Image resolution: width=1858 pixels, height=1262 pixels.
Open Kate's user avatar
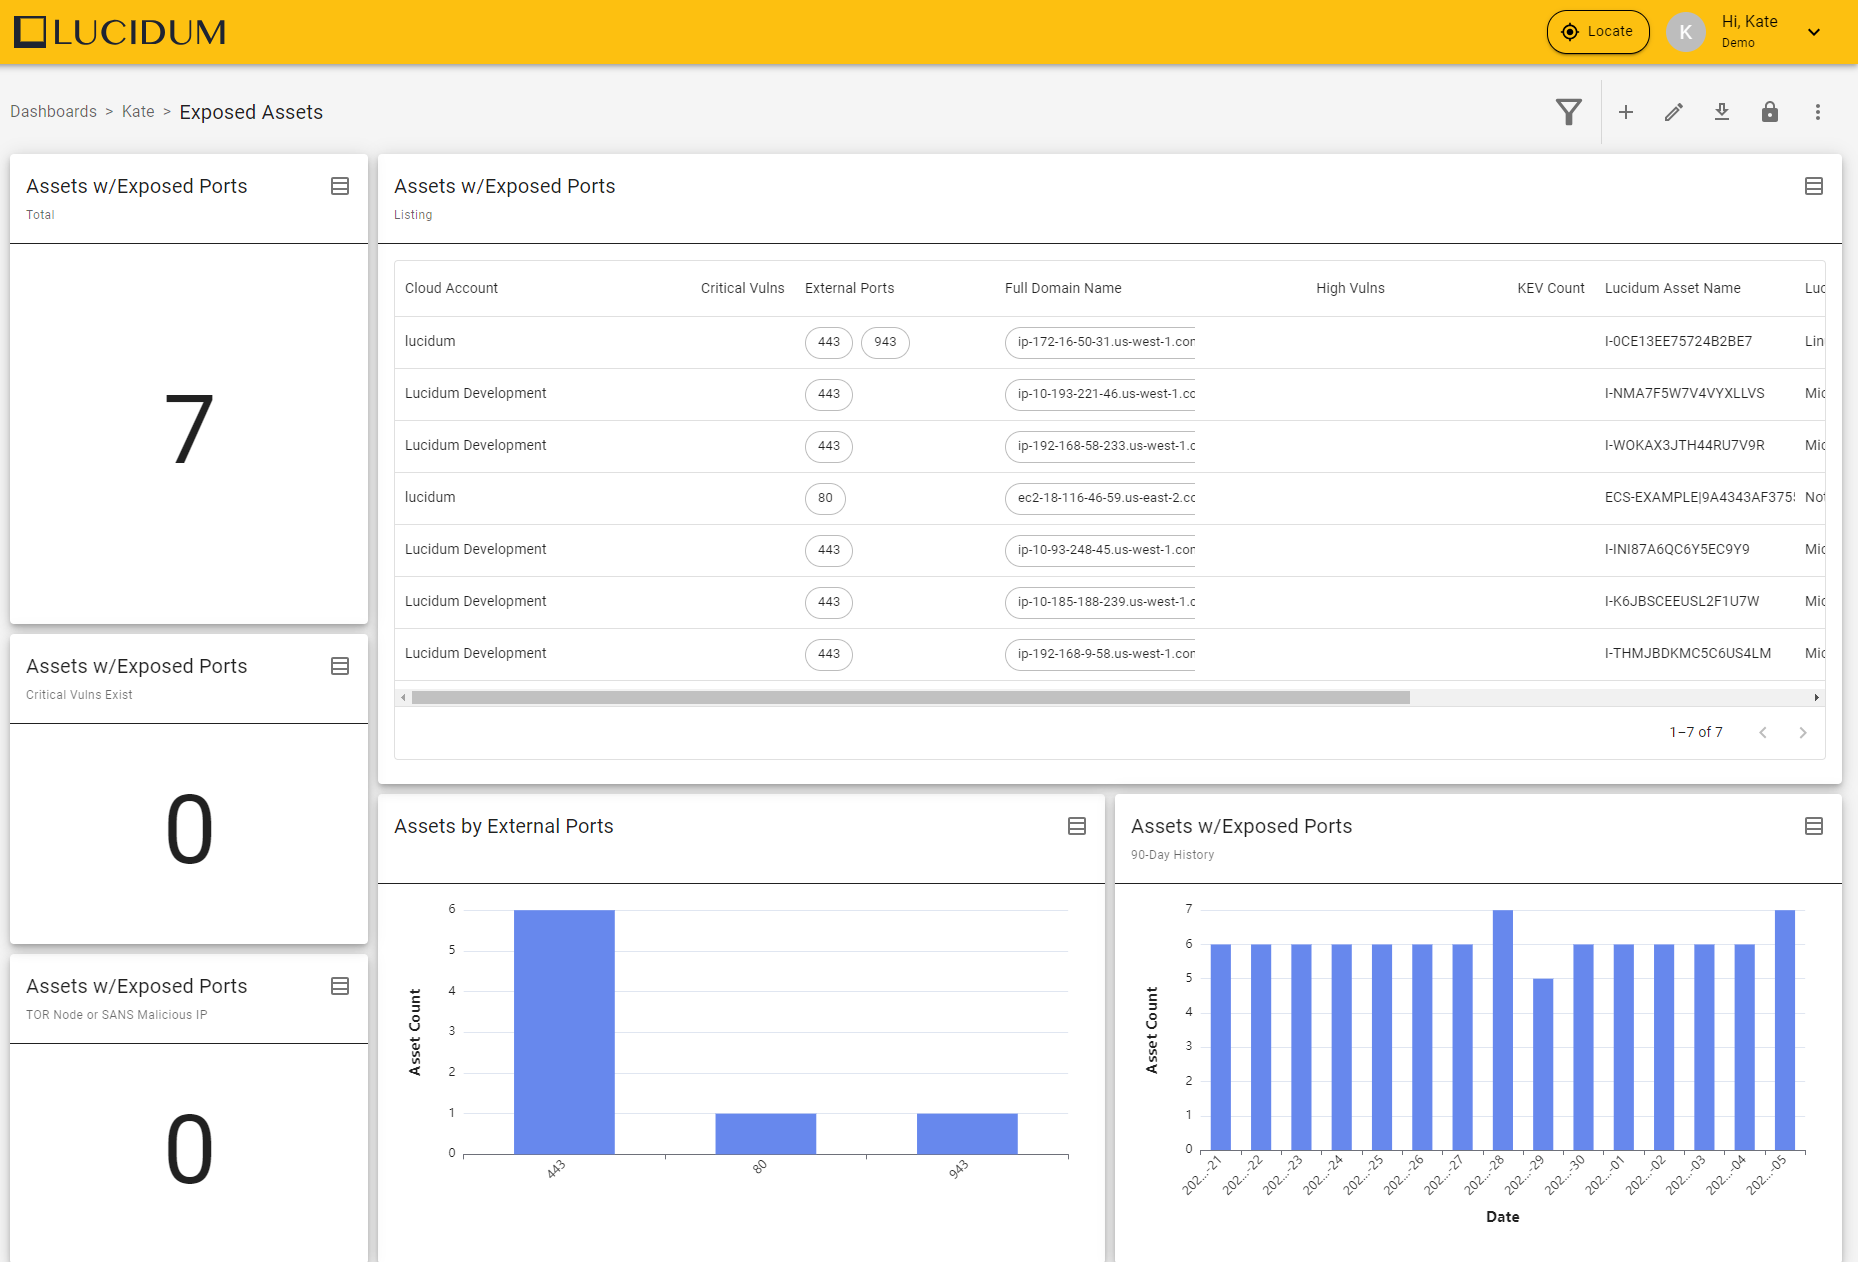click(1686, 32)
